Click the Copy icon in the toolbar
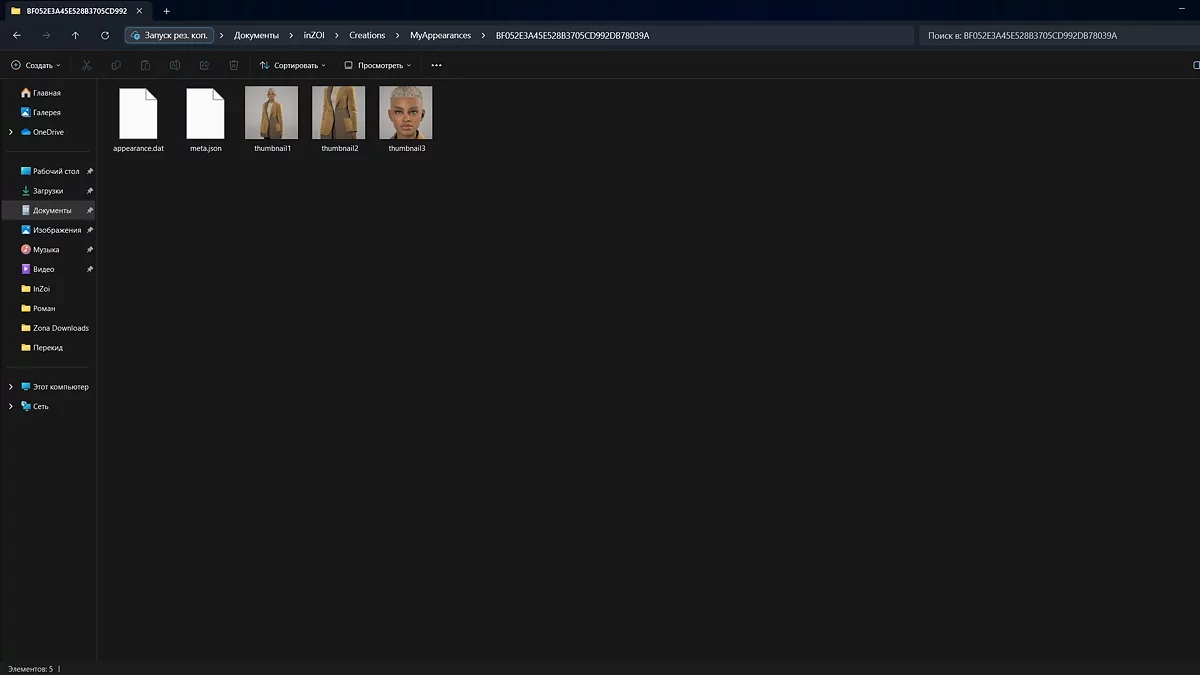 click(116, 65)
